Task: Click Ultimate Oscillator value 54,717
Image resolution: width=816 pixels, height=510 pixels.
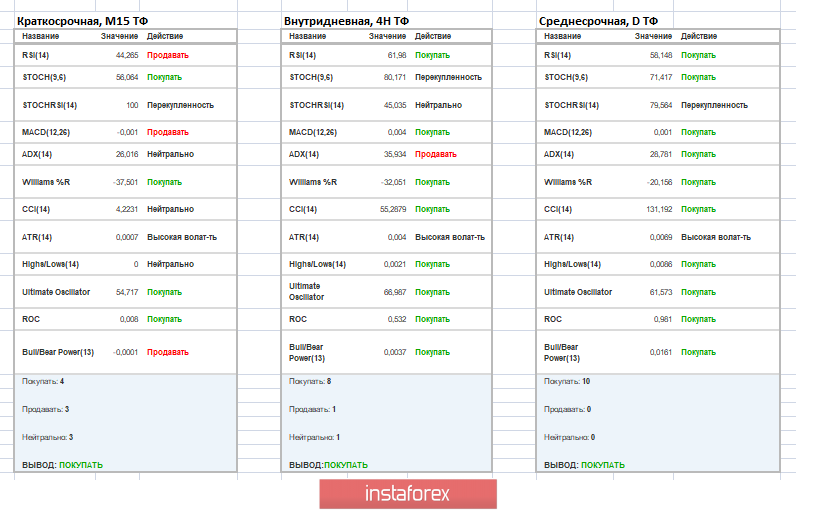Action: pos(127,292)
